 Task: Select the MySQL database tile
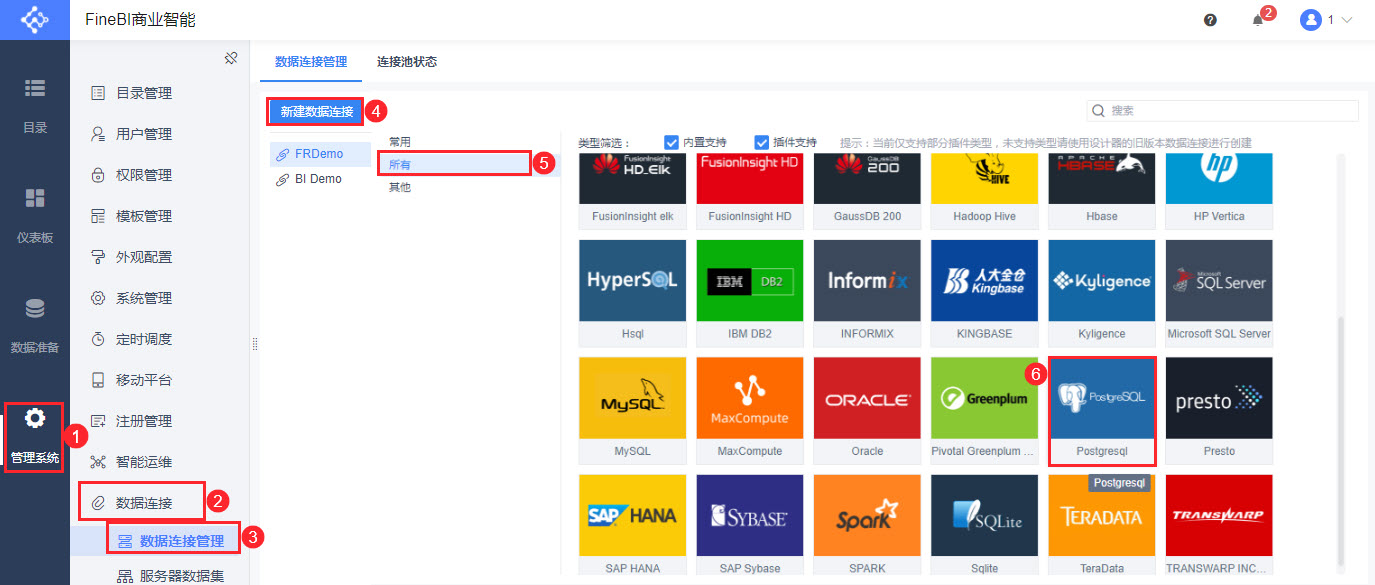[x=633, y=411]
